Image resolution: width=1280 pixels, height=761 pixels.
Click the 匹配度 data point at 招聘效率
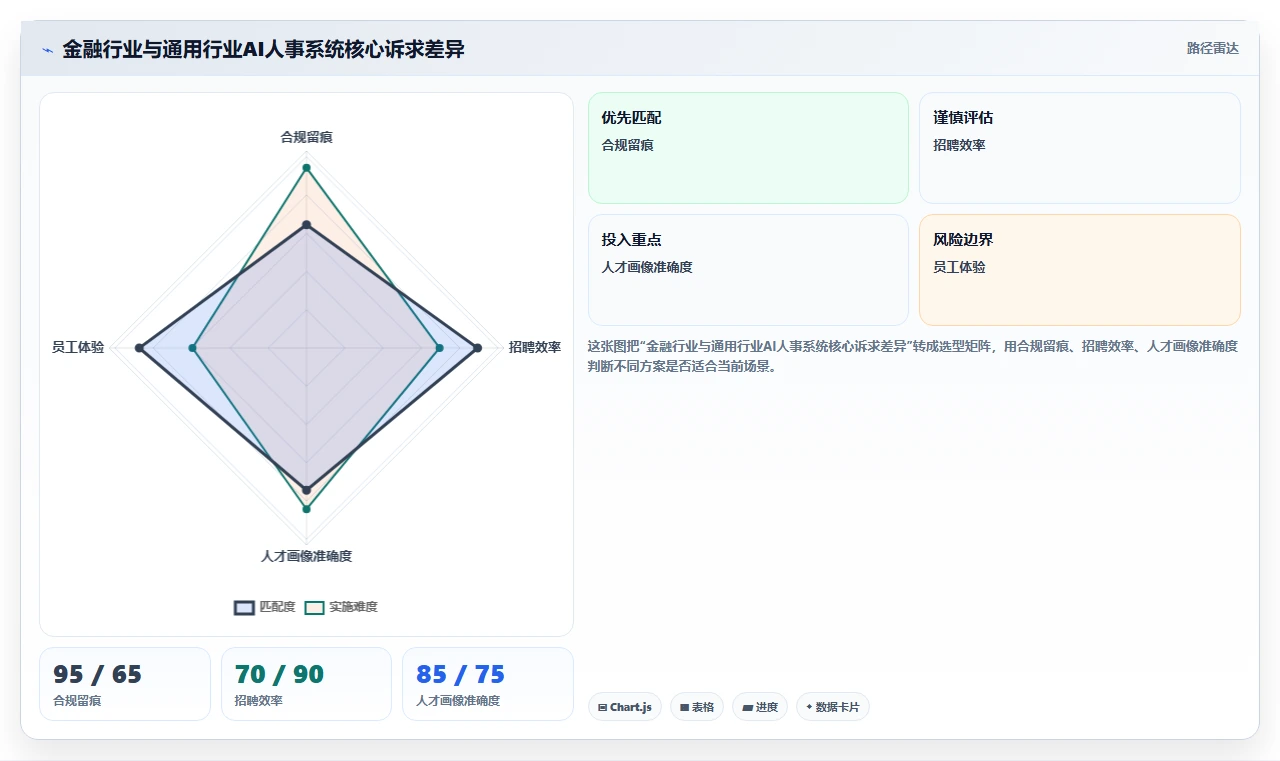tap(478, 348)
